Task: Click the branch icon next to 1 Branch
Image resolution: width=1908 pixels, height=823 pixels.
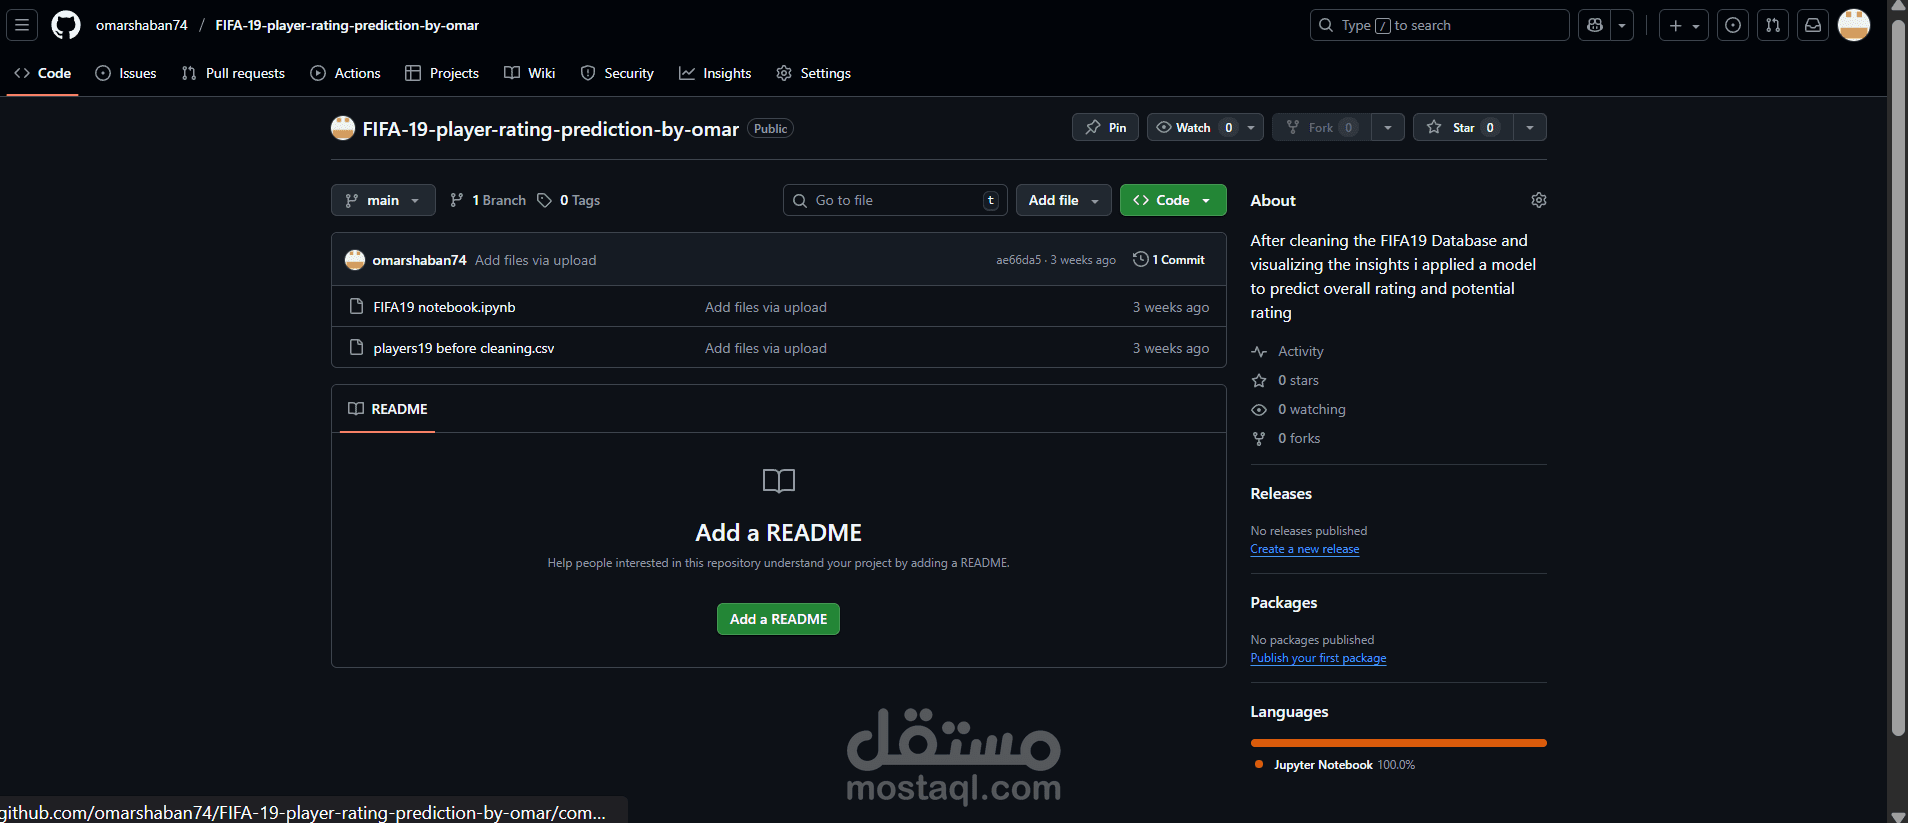Action: 457,200
